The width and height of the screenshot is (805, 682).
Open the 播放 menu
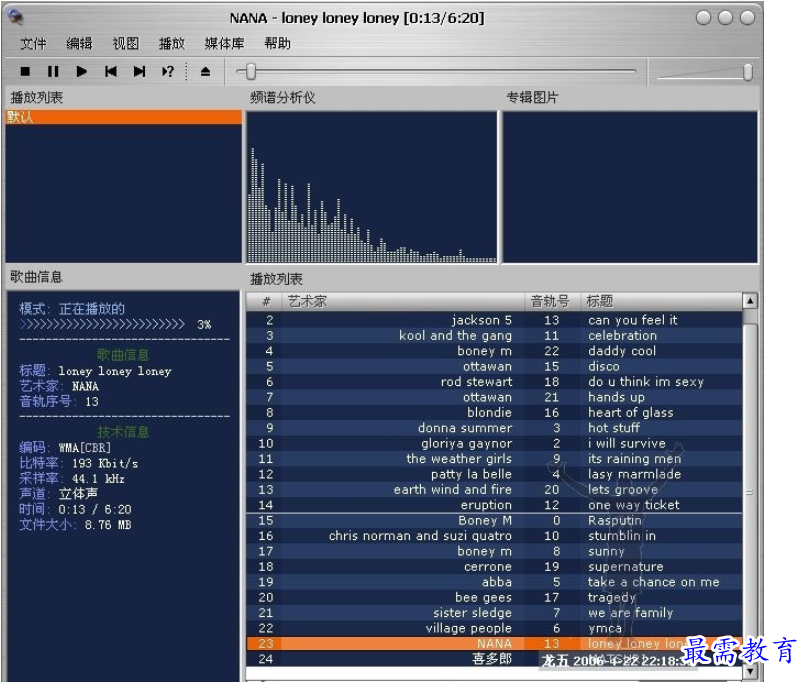(172, 44)
